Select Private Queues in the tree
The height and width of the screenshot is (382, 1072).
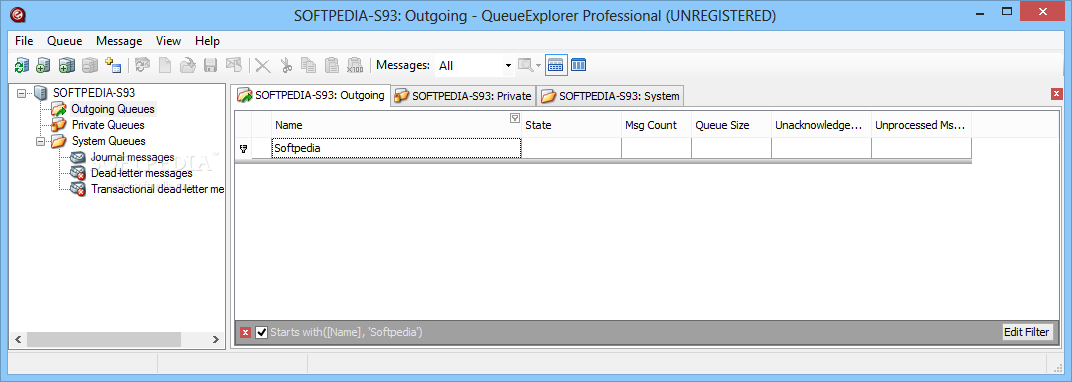[108, 125]
